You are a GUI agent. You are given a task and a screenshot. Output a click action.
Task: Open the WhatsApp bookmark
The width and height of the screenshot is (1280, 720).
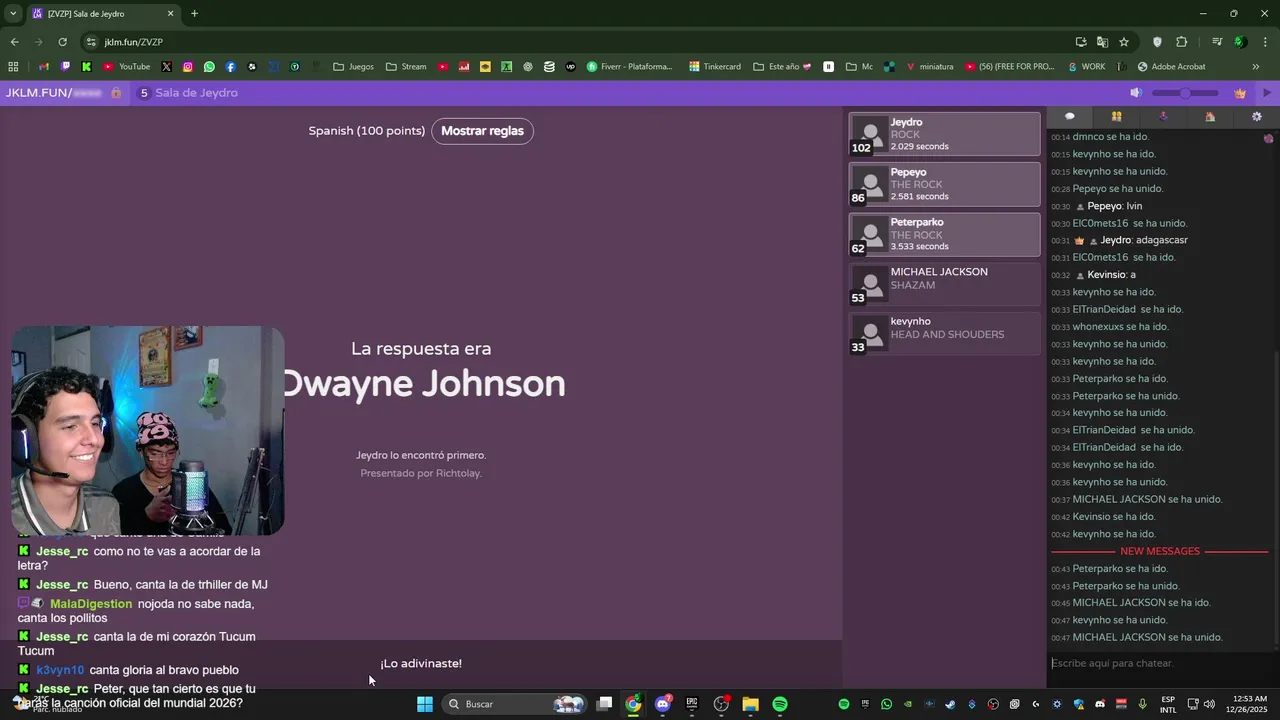209,67
